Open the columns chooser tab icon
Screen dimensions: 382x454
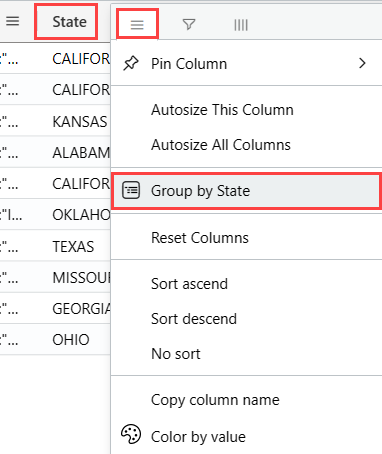(241, 25)
